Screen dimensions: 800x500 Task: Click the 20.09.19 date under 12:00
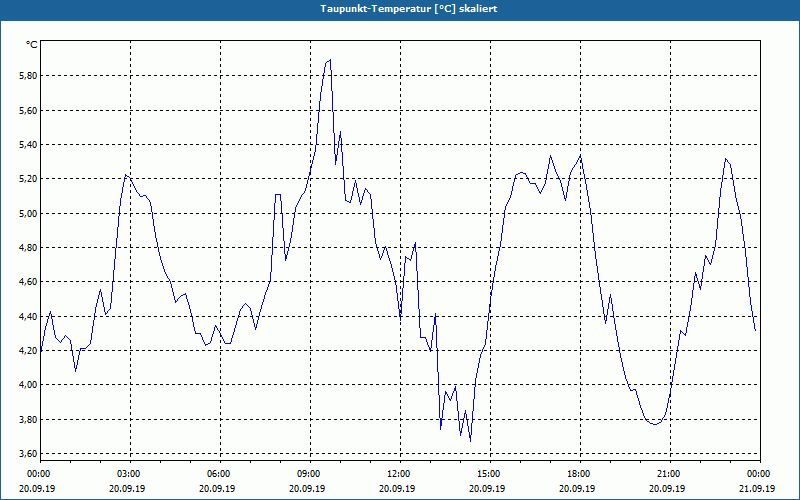(x=397, y=488)
